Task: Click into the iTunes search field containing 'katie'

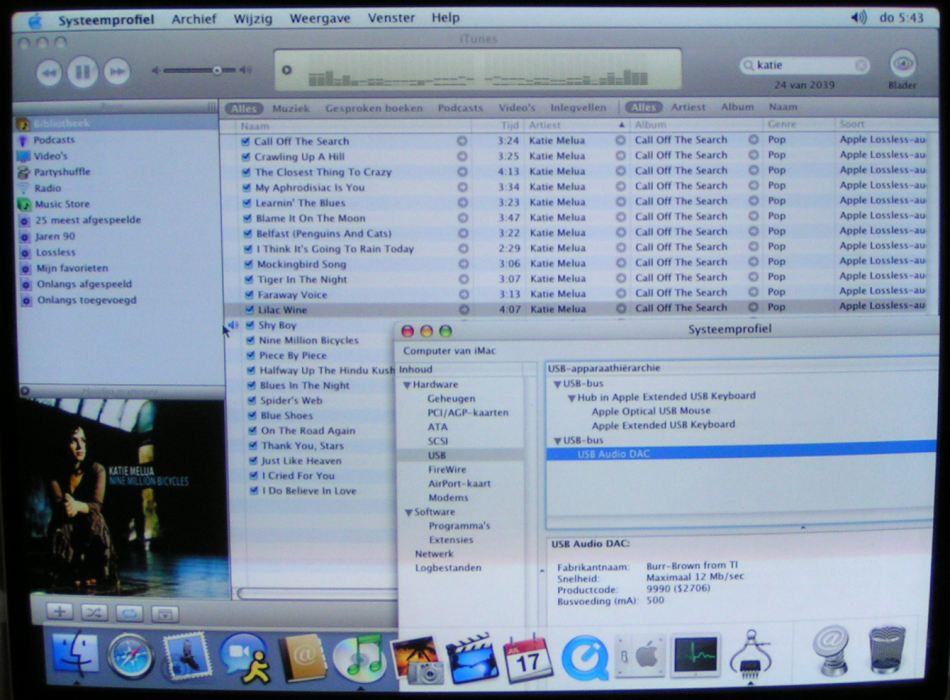Action: 804,65
